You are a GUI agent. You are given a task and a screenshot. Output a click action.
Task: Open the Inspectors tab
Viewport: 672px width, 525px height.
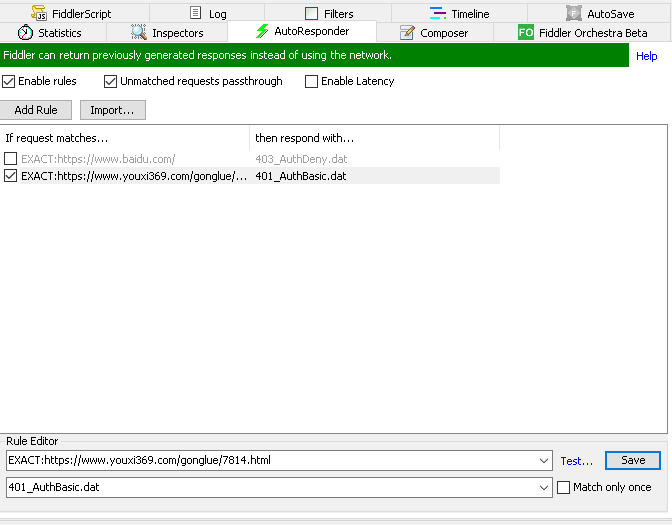click(167, 33)
